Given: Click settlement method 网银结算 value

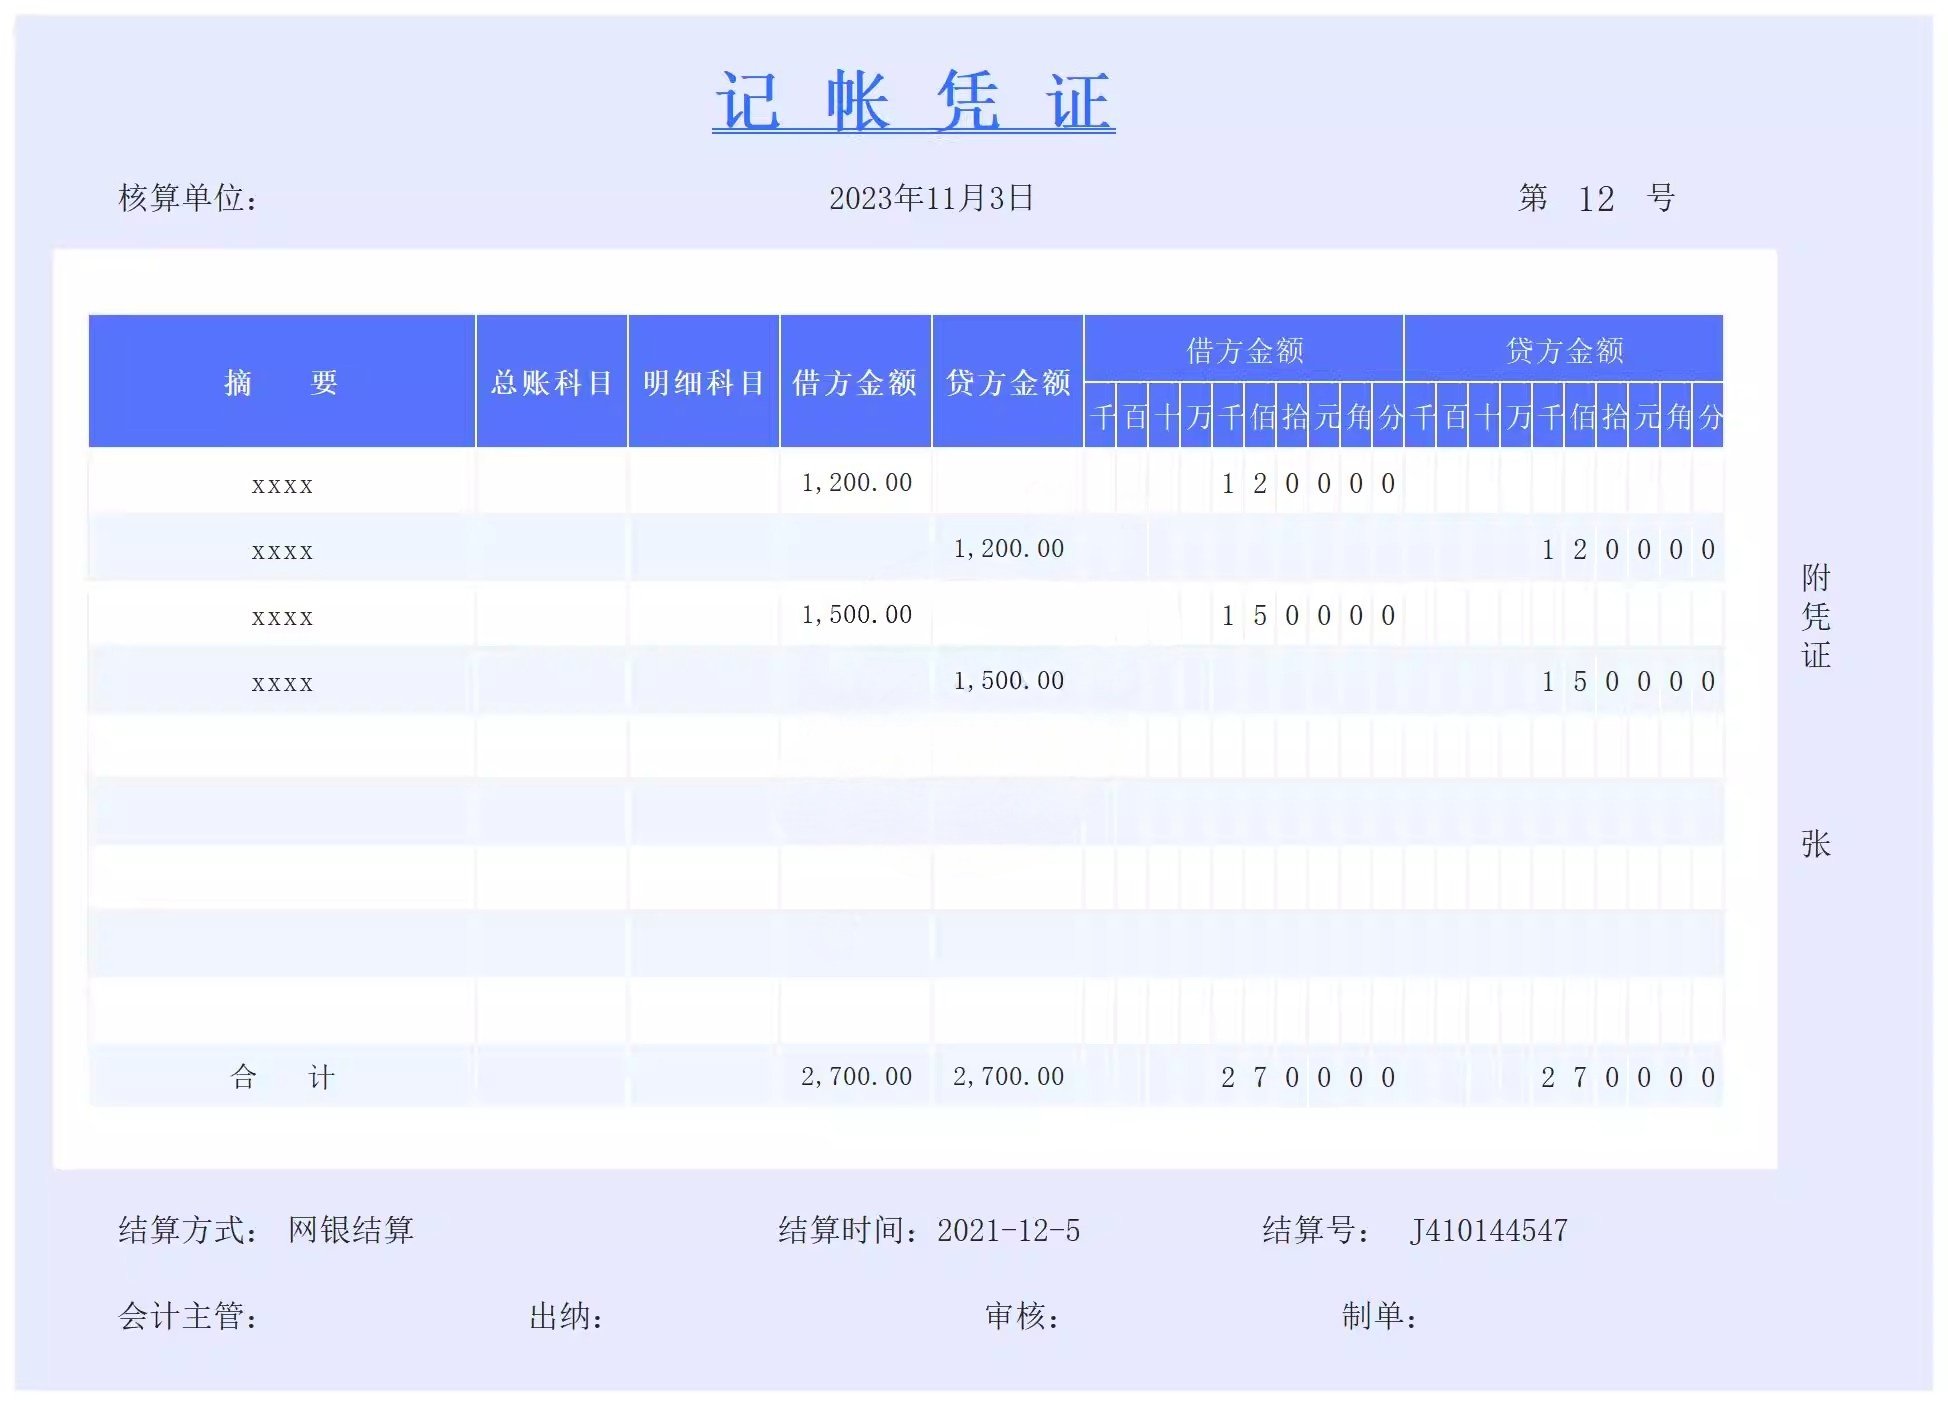Looking at the screenshot, I should pyautogui.click(x=351, y=1230).
